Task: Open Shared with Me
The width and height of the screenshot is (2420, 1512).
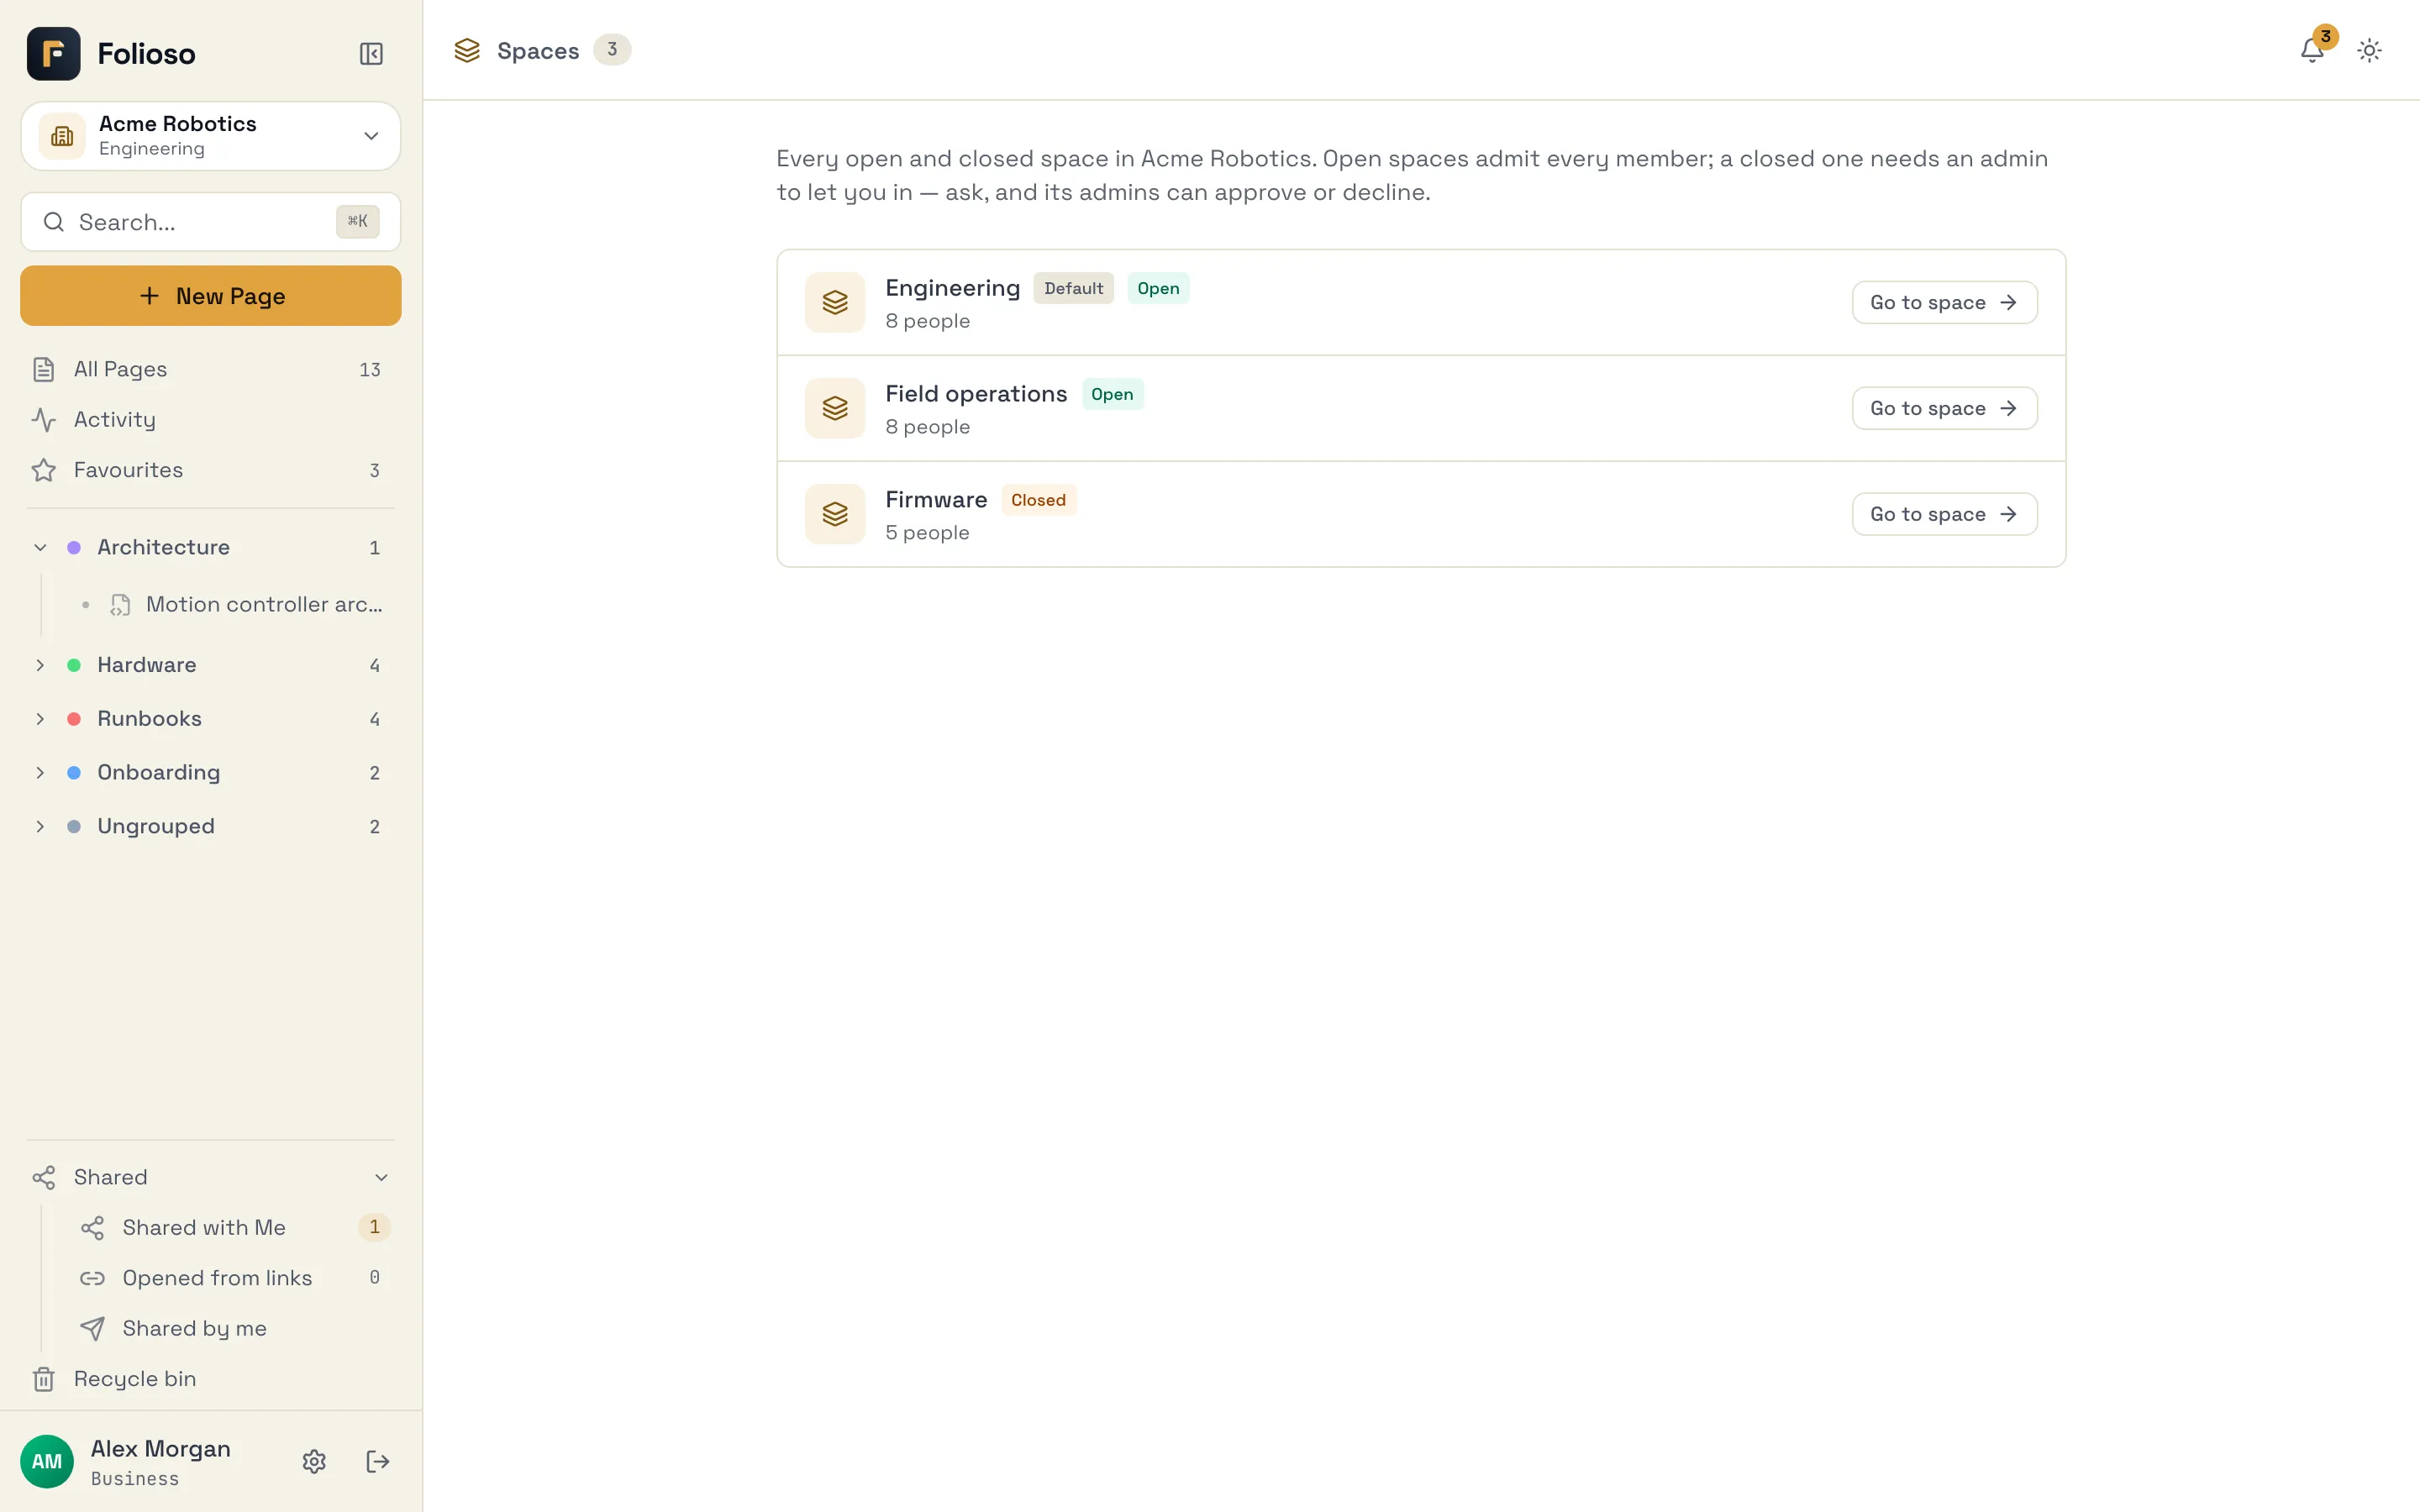Action: point(234,1228)
